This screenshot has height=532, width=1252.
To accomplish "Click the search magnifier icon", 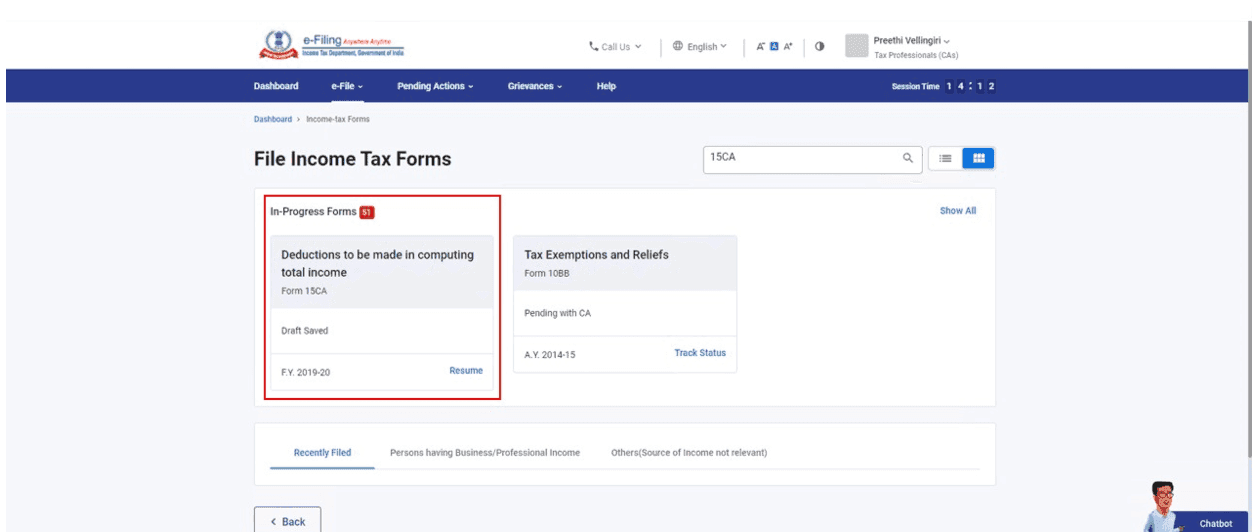I will point(908,158).
